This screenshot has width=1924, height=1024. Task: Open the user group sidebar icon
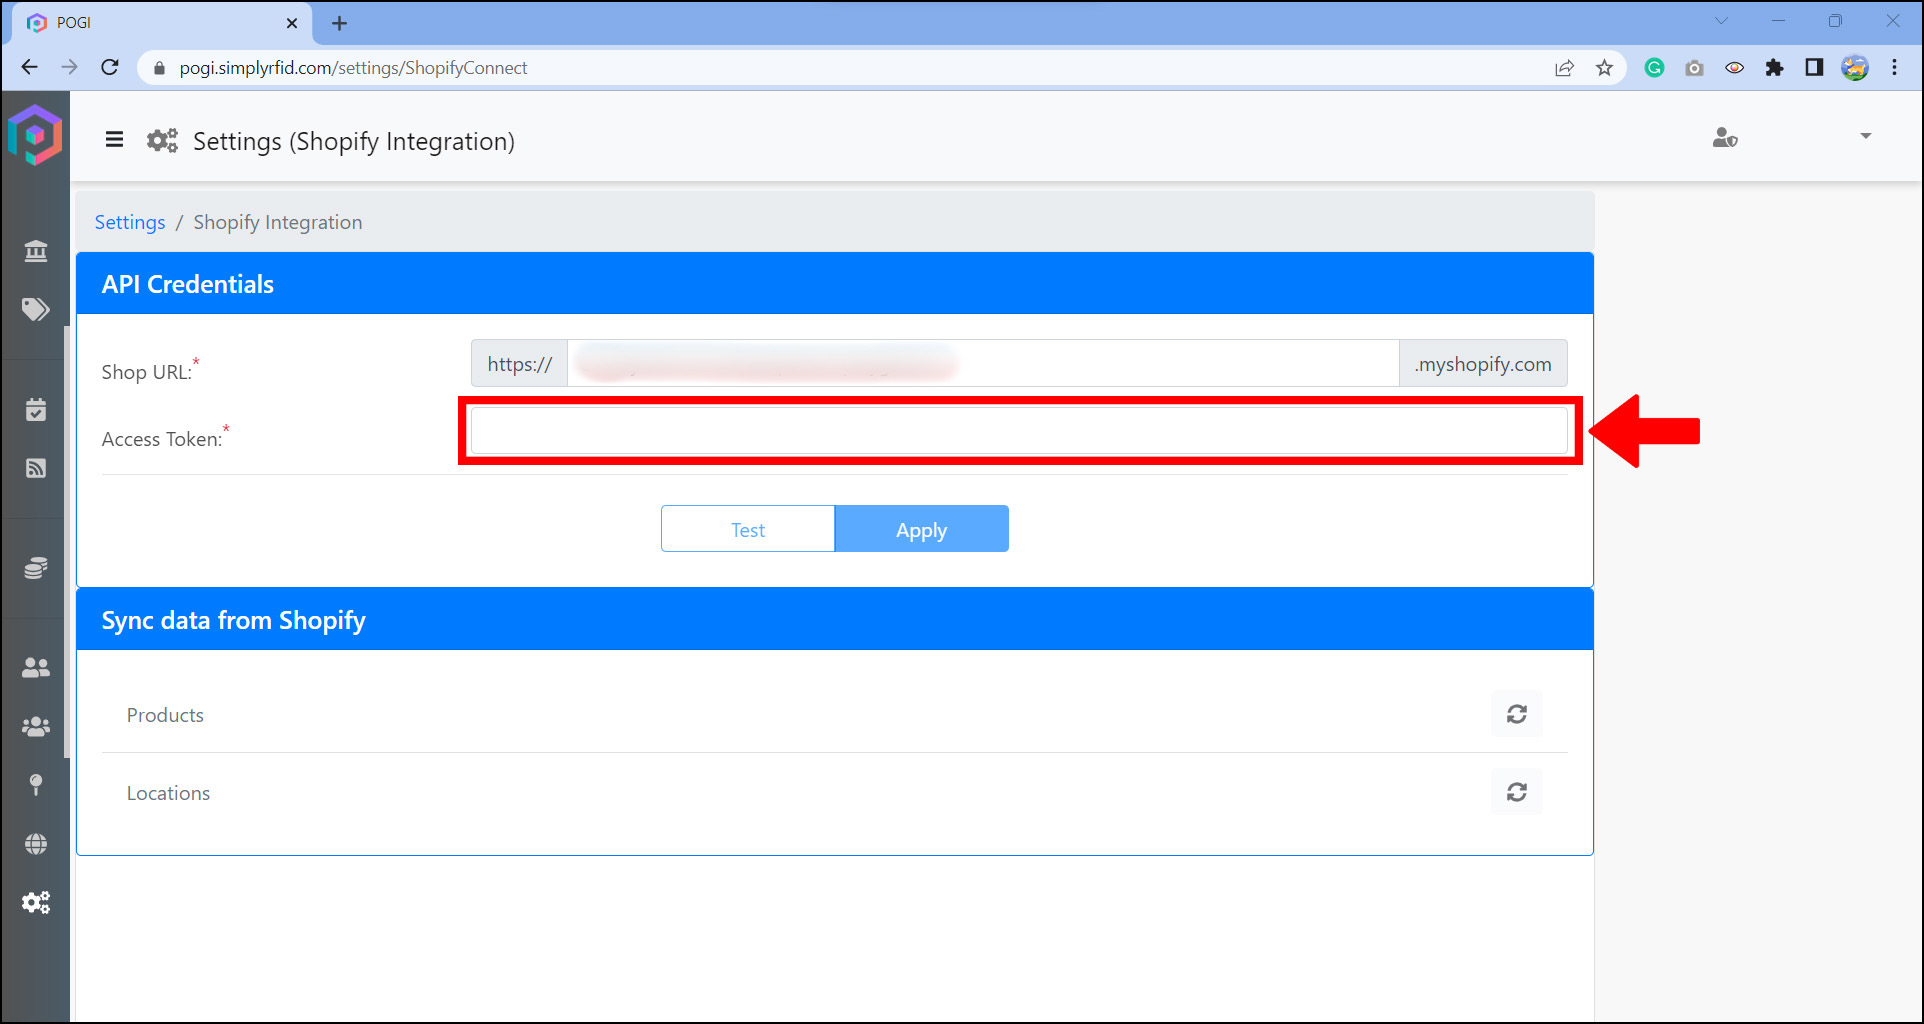[36, 727]
